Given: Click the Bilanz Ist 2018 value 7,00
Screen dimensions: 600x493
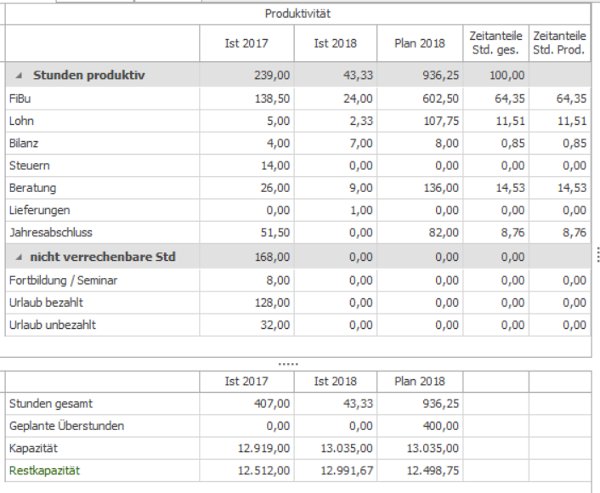Looking at the screenshot, I should click(361, 143).
